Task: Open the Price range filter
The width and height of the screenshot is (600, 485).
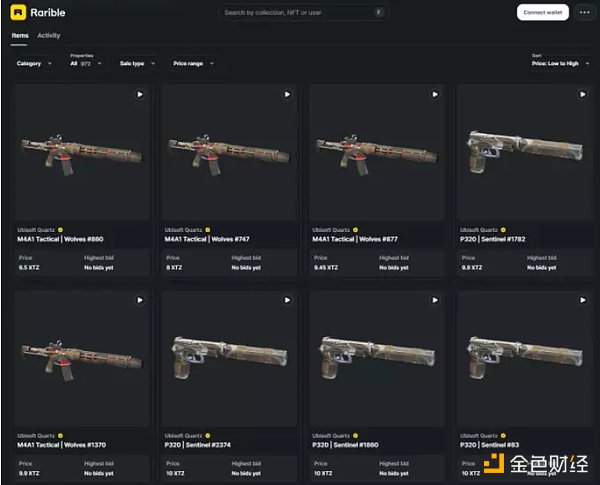Action: tap(193, 64)
